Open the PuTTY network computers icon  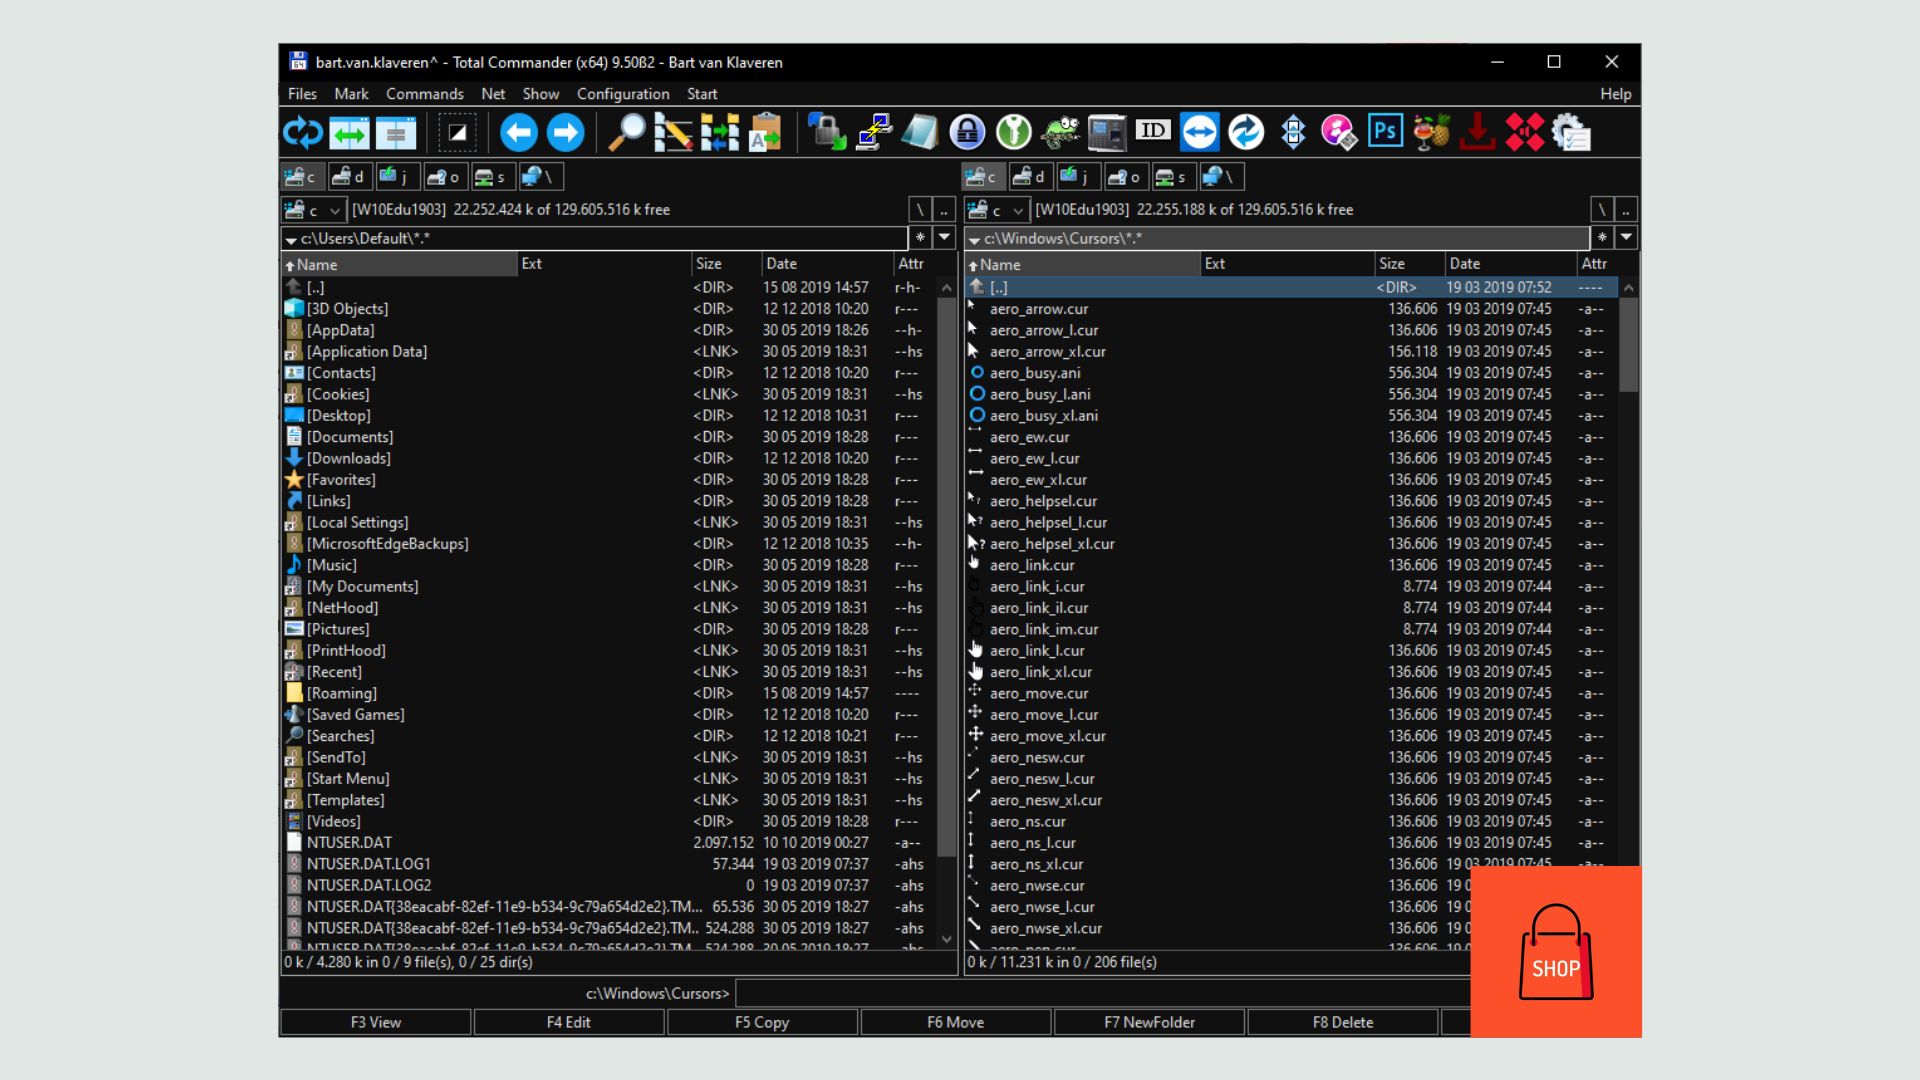tap(874, 132)
